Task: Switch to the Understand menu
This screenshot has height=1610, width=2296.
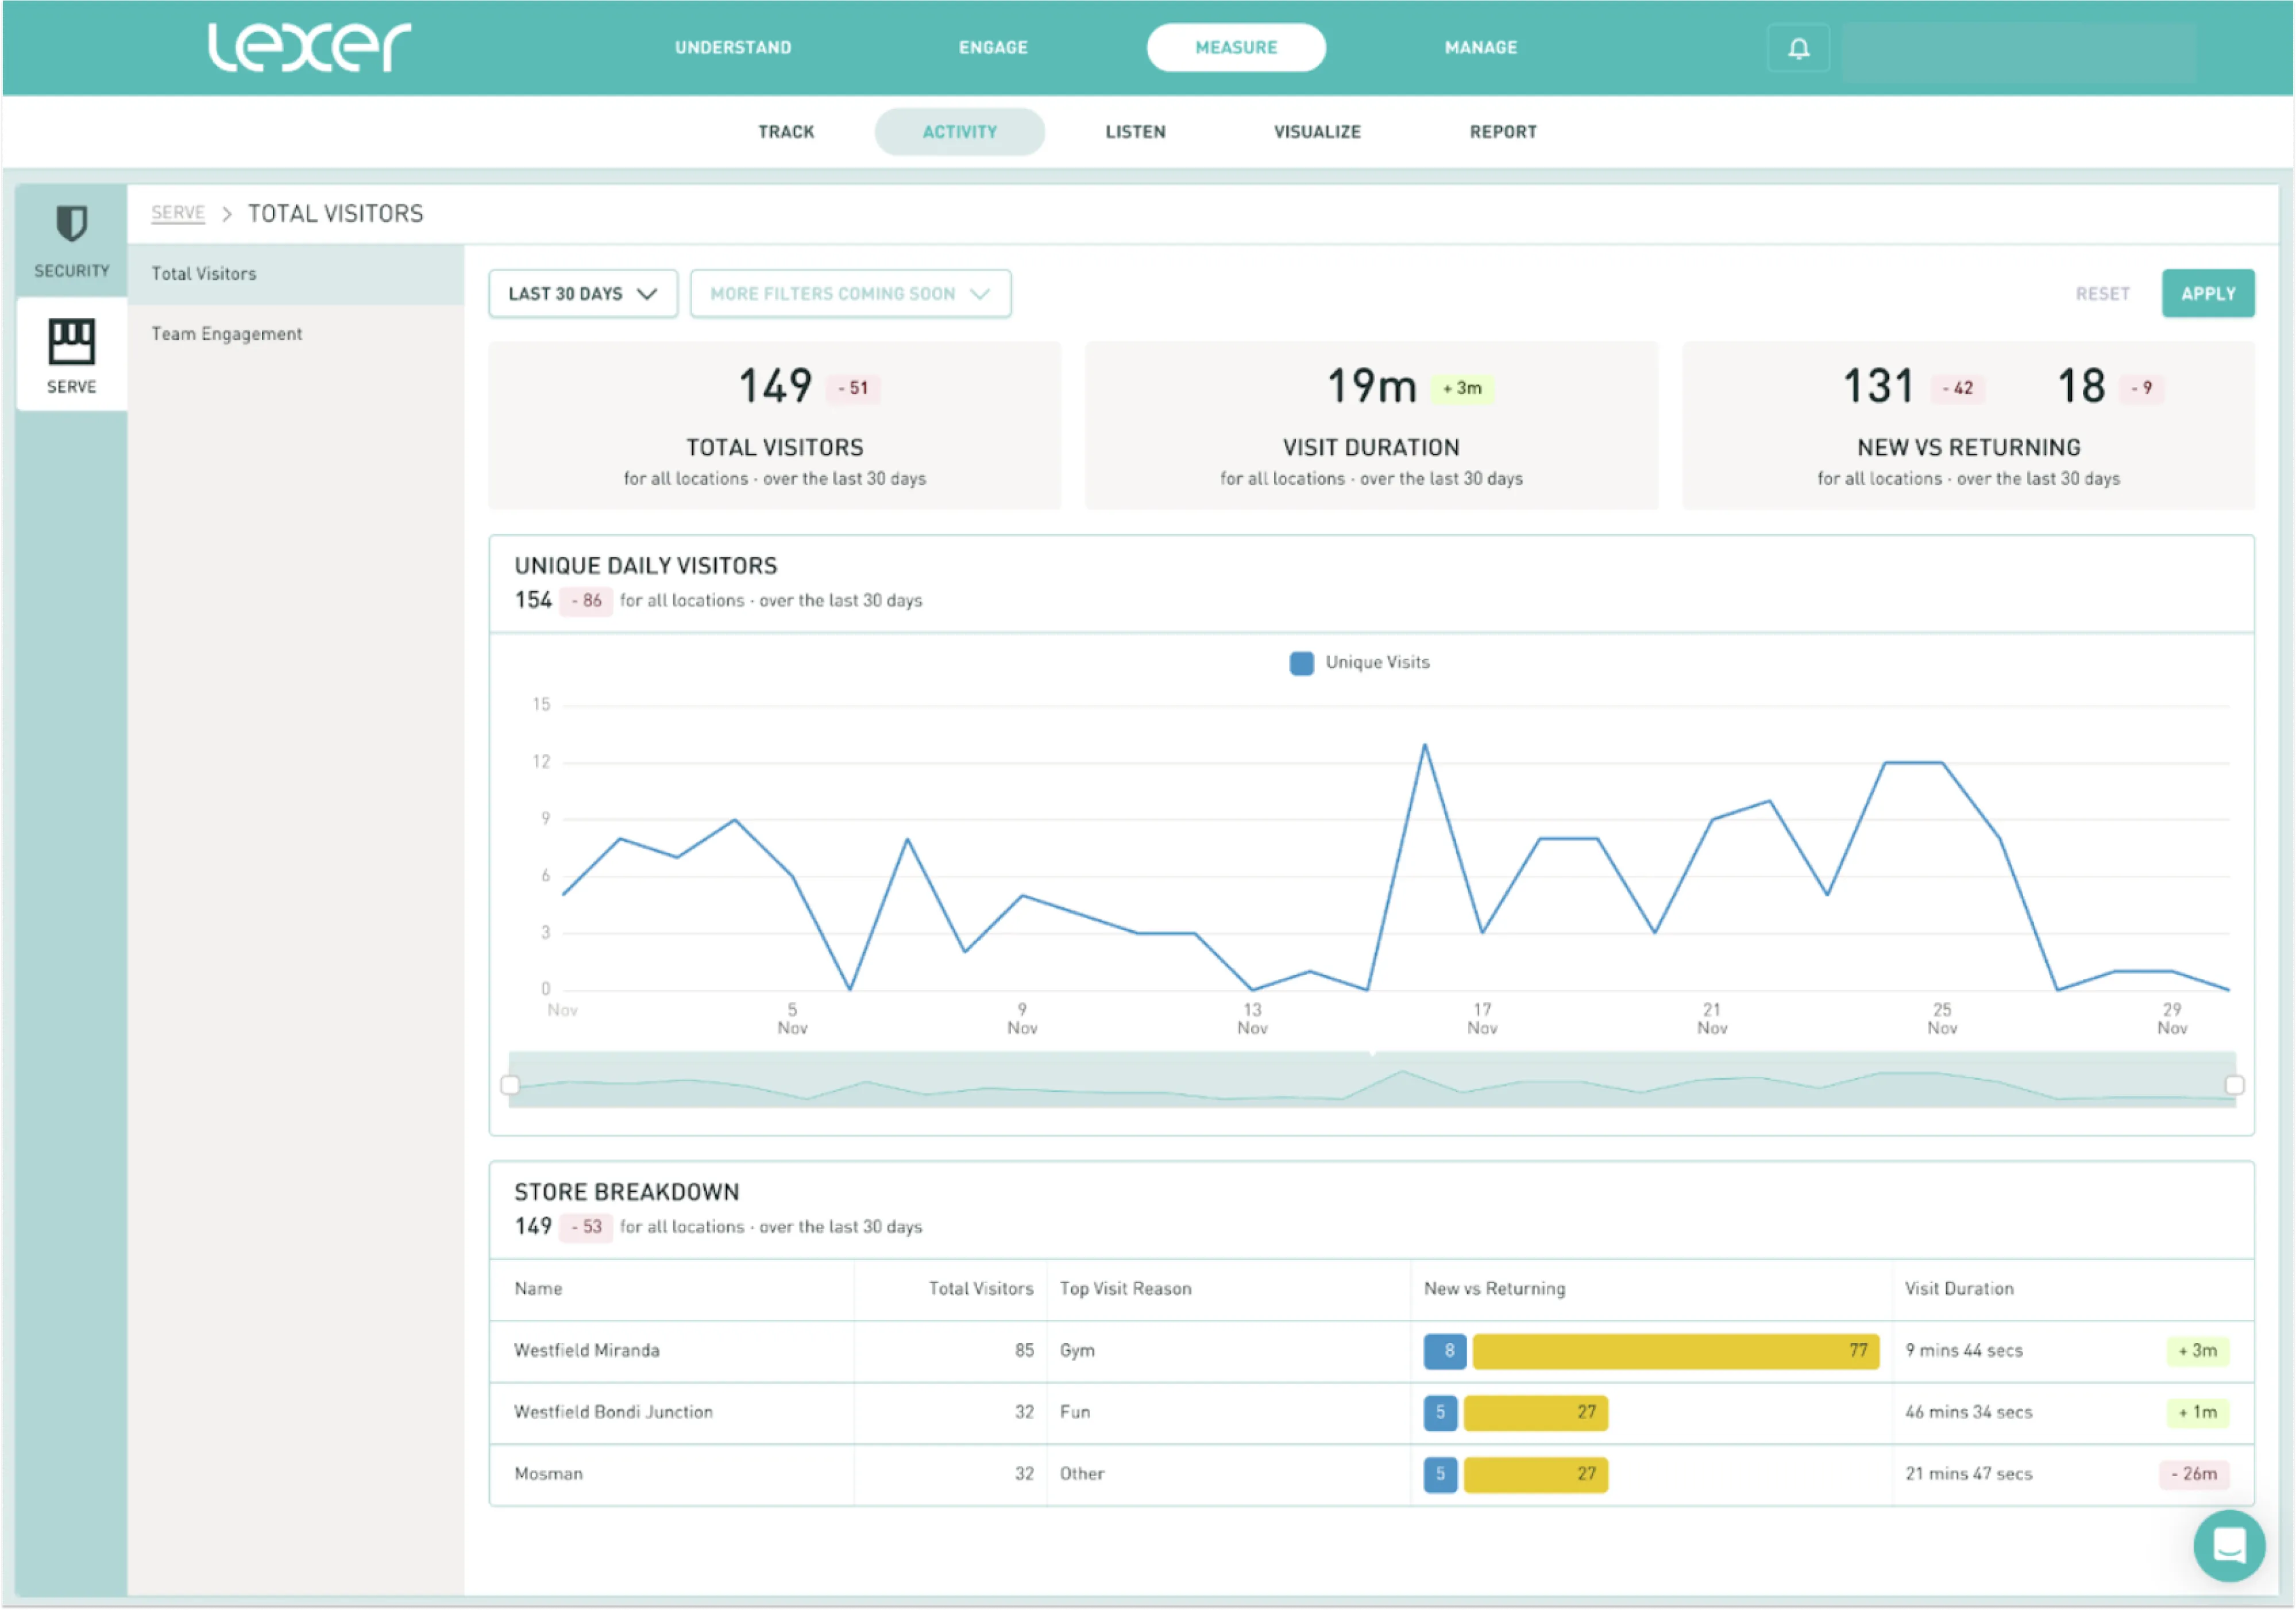Action: click(732, 48)
